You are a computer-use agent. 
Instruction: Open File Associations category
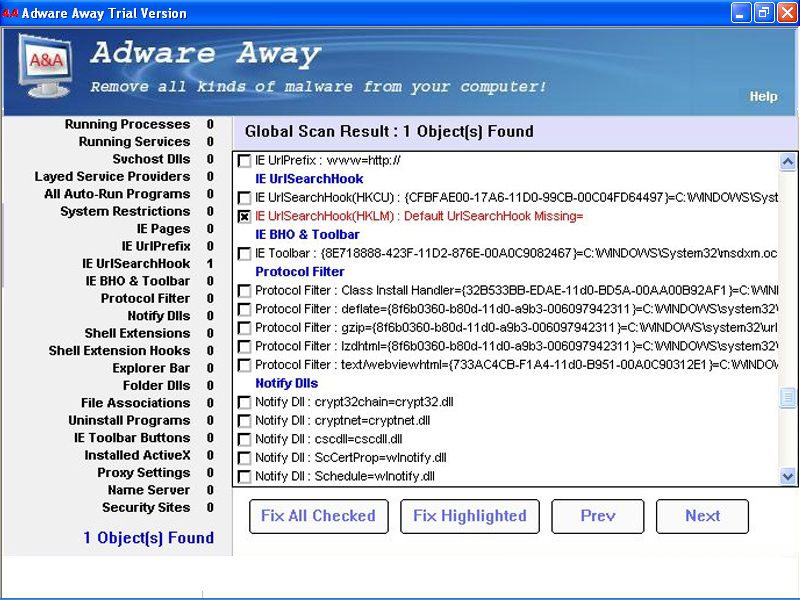point(135,403)
